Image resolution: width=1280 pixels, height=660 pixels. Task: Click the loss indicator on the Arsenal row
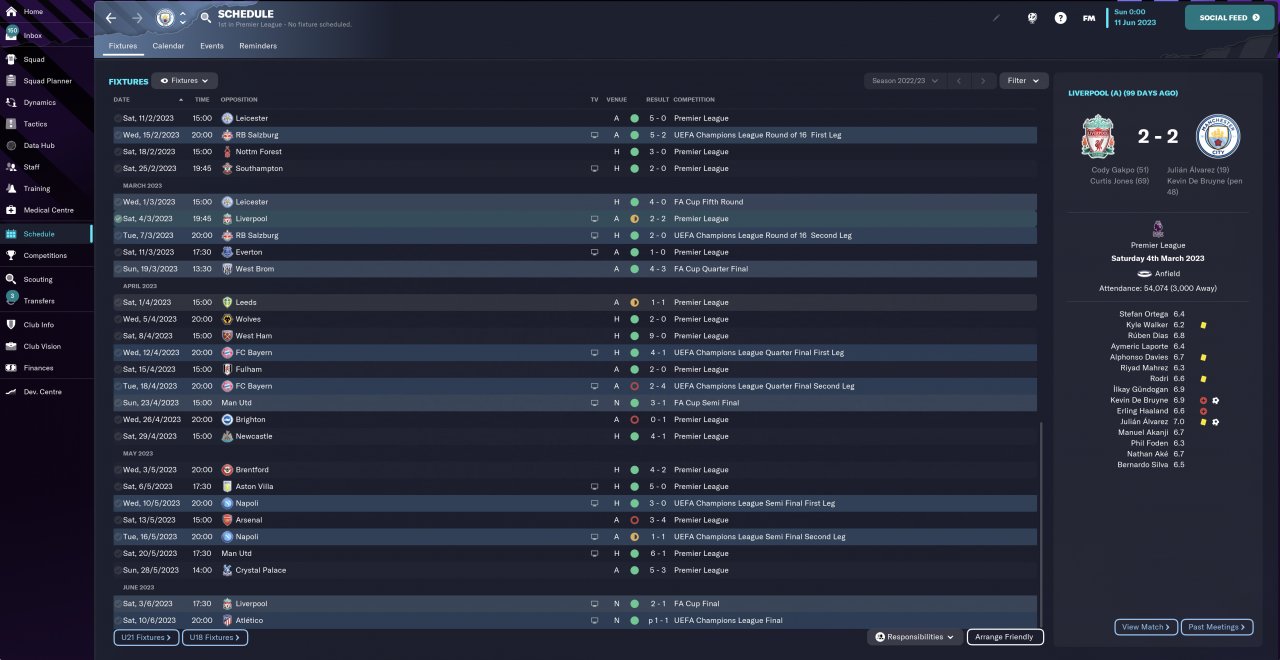634,520
